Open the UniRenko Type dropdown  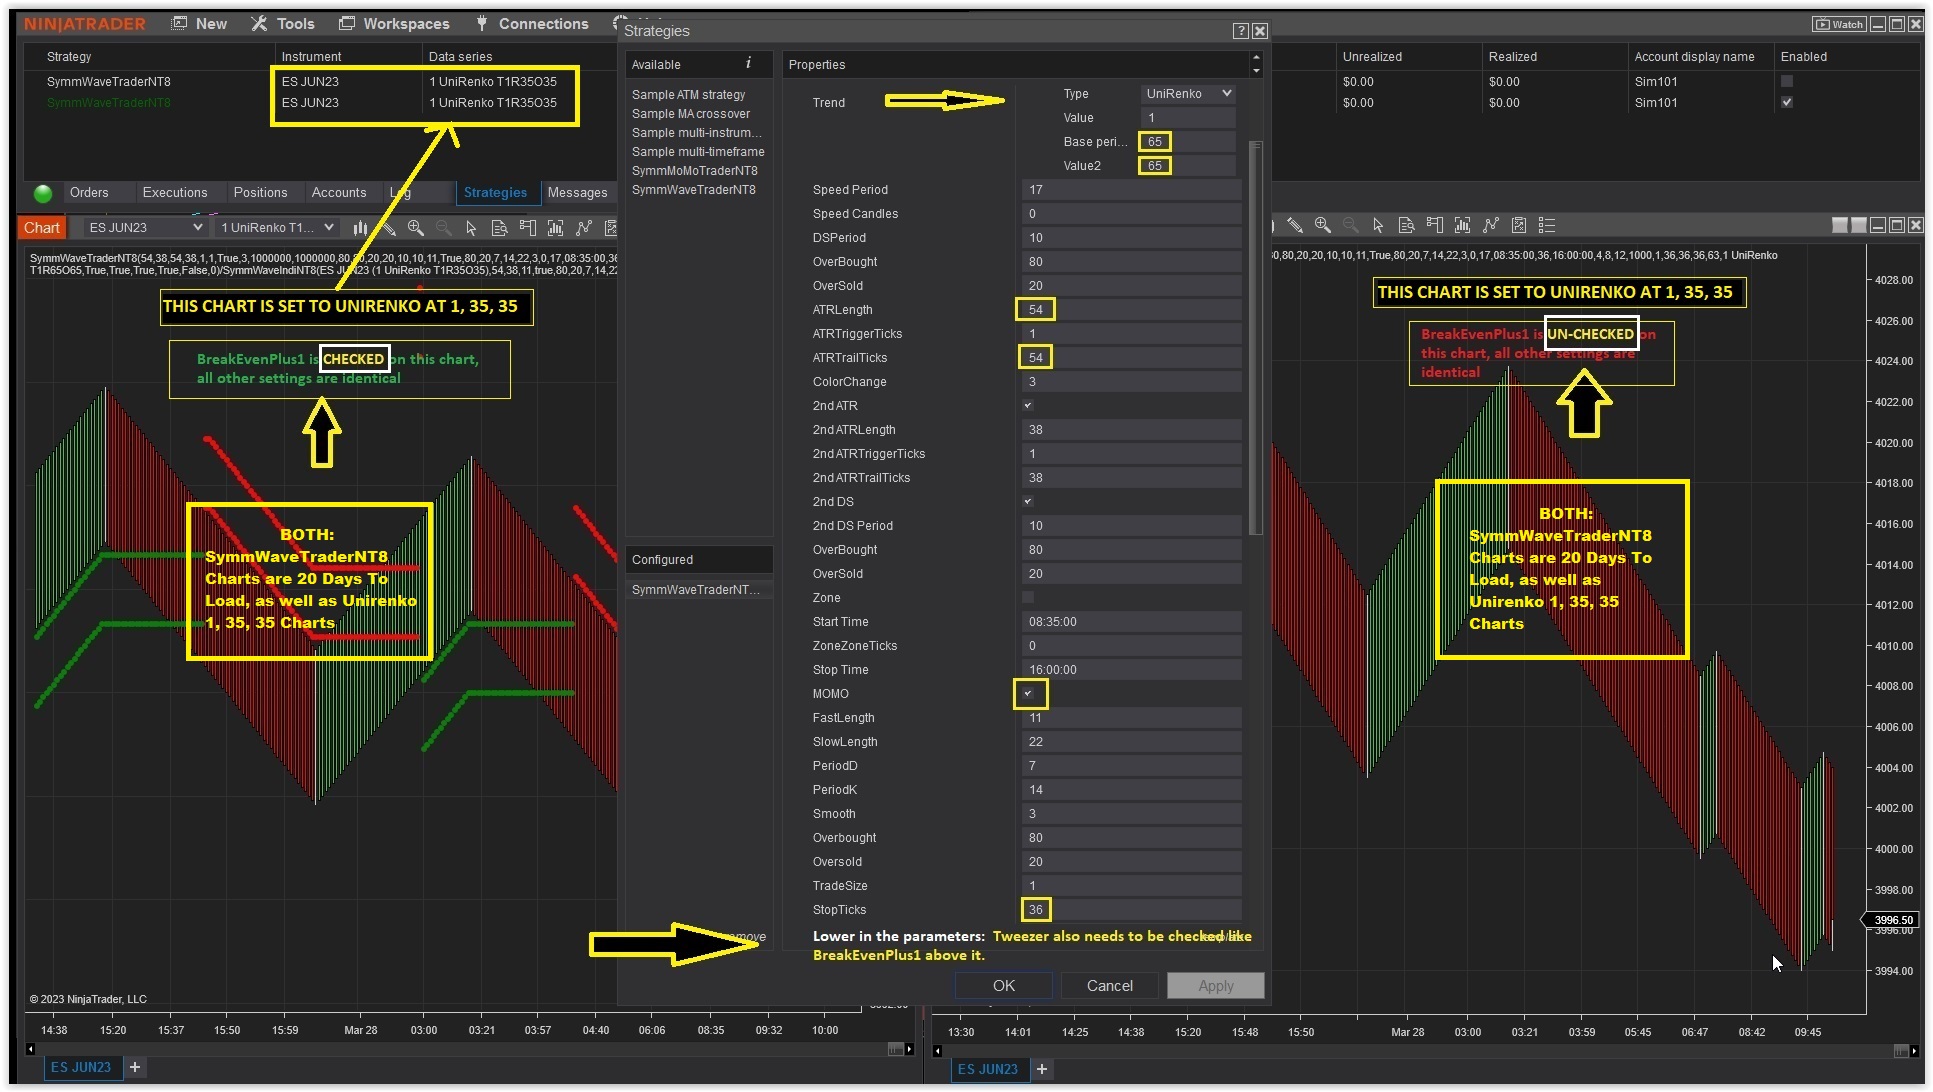(1188, 94)
